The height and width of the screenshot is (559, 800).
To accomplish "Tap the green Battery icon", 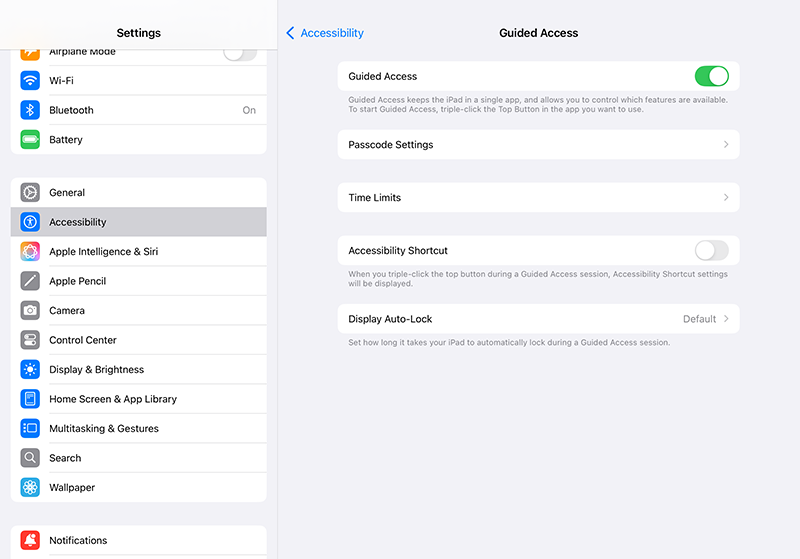I will coord(30,140).
